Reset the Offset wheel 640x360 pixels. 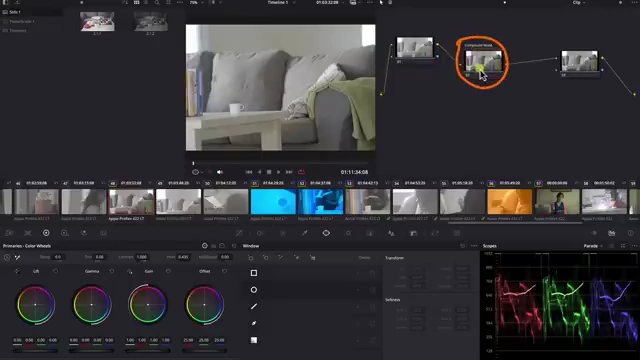(x=224, y=271)
